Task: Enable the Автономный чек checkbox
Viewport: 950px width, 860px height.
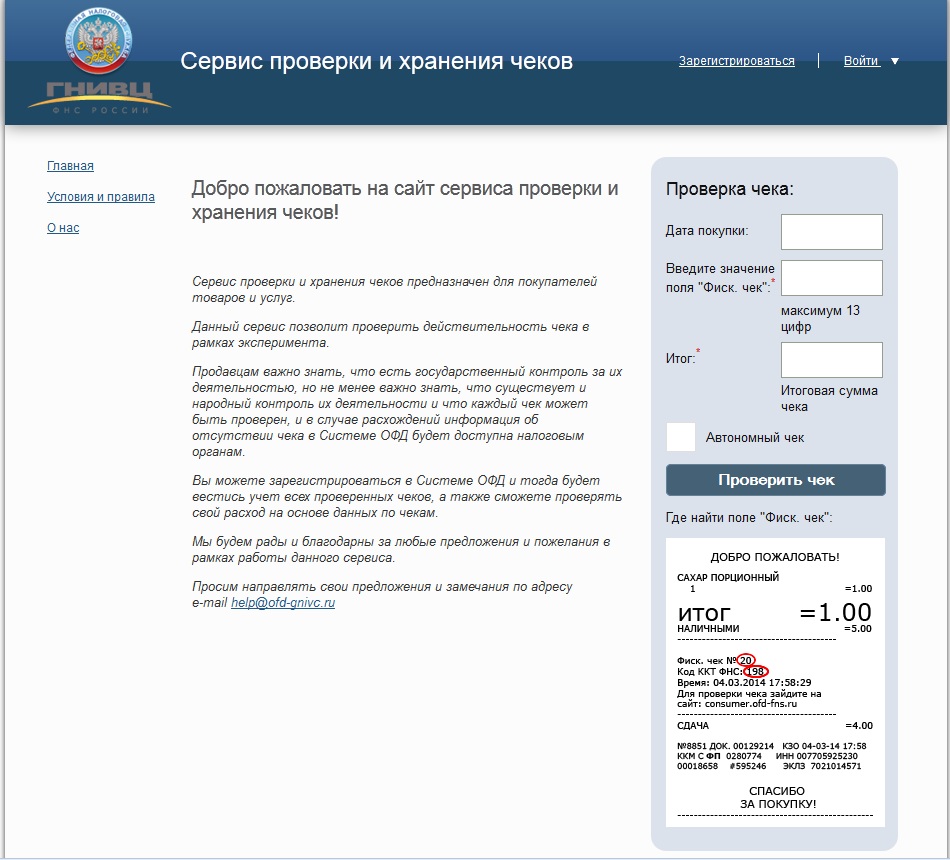Action: tap(681, 437)
